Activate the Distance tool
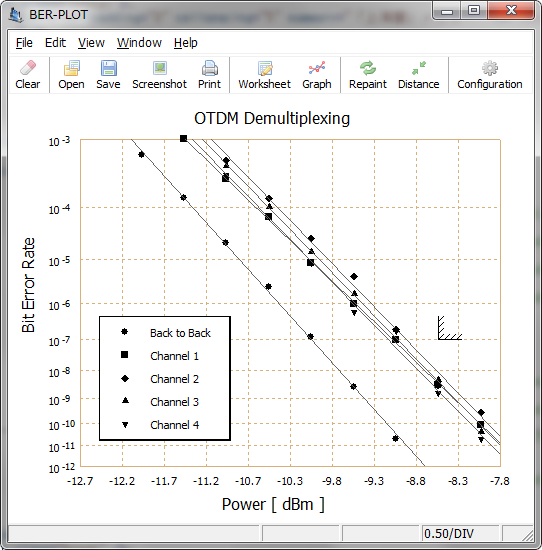The width and height of the screenshot is (542, 550). coord(419,75)
